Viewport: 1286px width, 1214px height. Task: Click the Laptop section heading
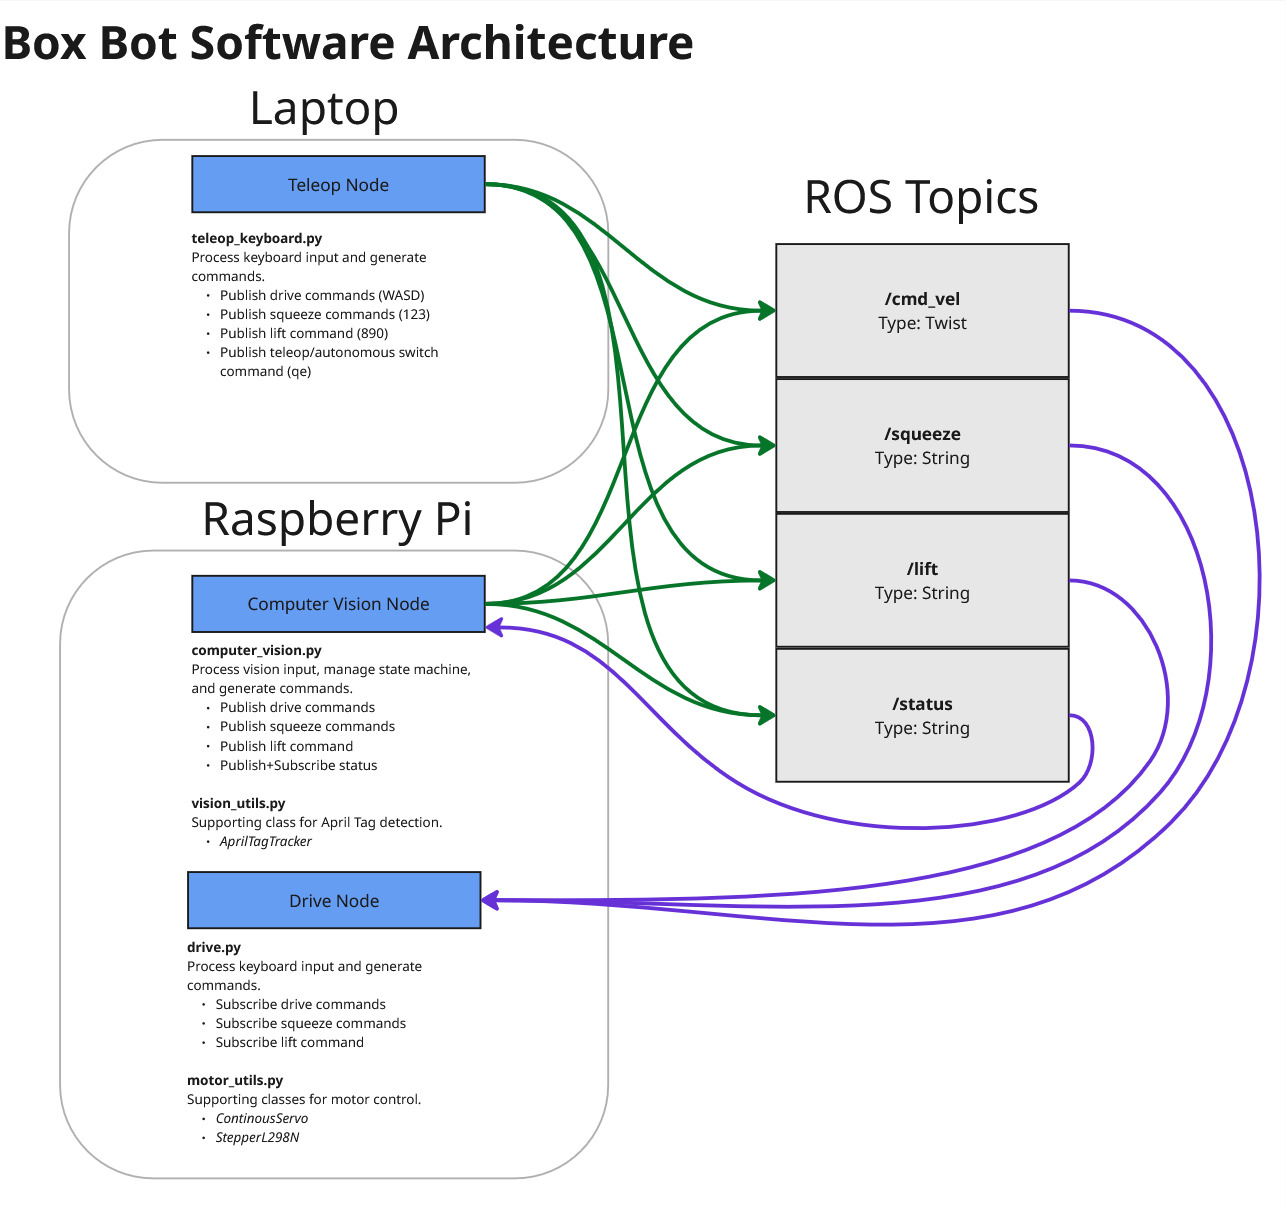click(324, 108)
